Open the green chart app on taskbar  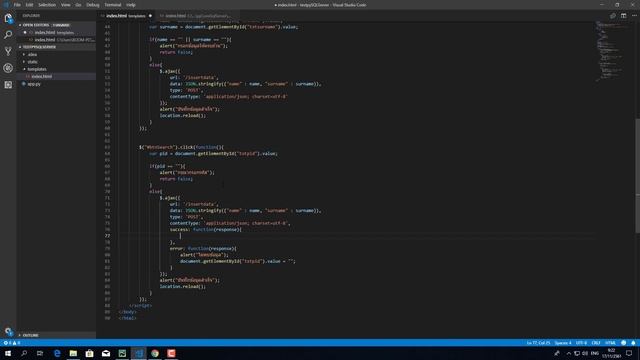(122, 353)
